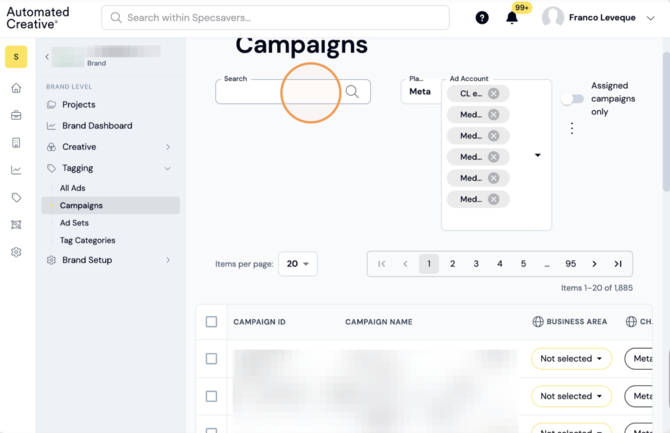This screenshot has width=670, height=433.
Task: Go to page 3 in pagination
Action: (476, 264)
